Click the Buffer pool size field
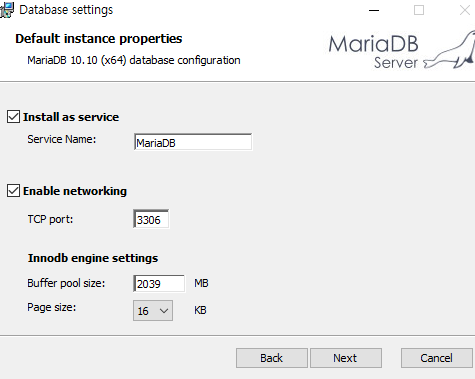 (159, 284)
